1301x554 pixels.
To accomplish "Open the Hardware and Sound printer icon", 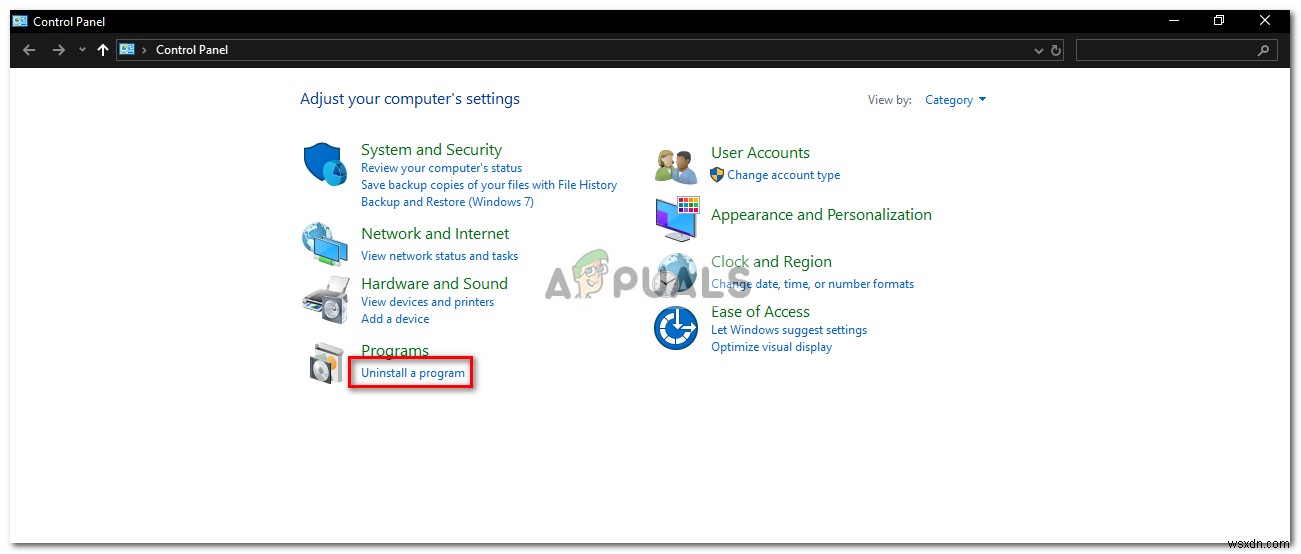I will point(324,299).
